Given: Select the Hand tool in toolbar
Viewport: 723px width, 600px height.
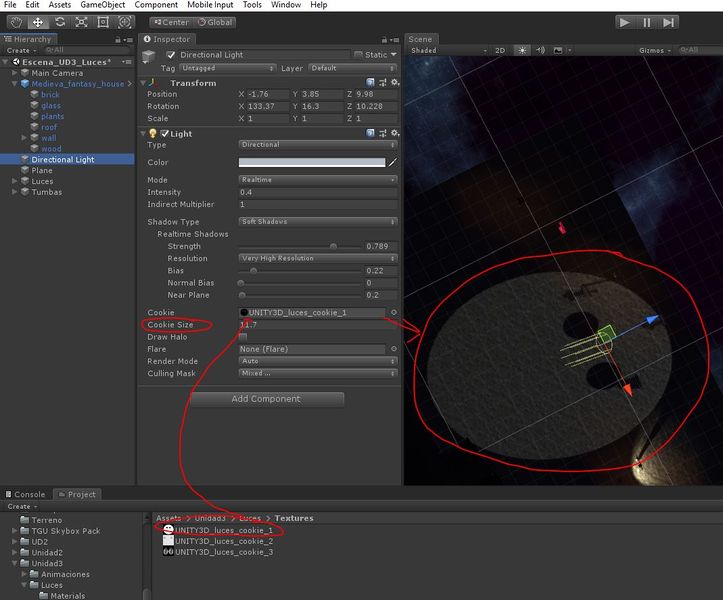Looking at the screenshot, I should [x=17, y=22].
